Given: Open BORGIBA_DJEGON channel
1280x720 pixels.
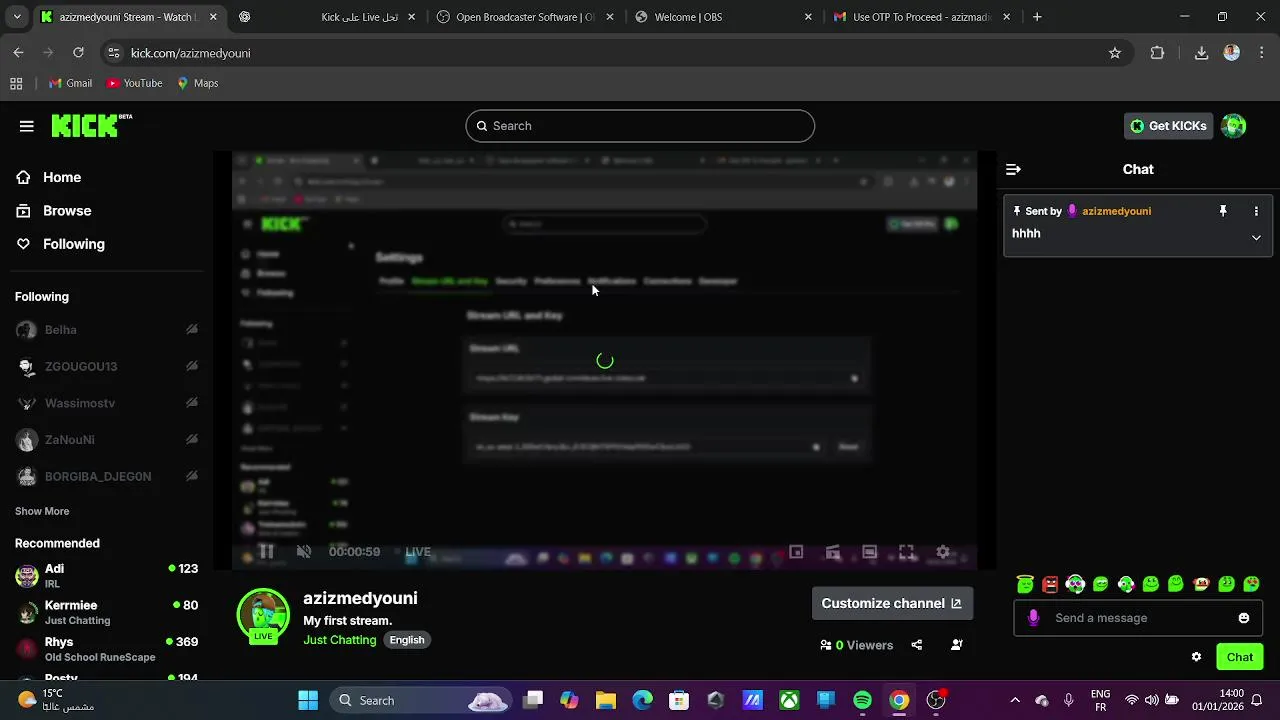Looking at the screenshot, I should pyautogui.click(x=106, y=477).
